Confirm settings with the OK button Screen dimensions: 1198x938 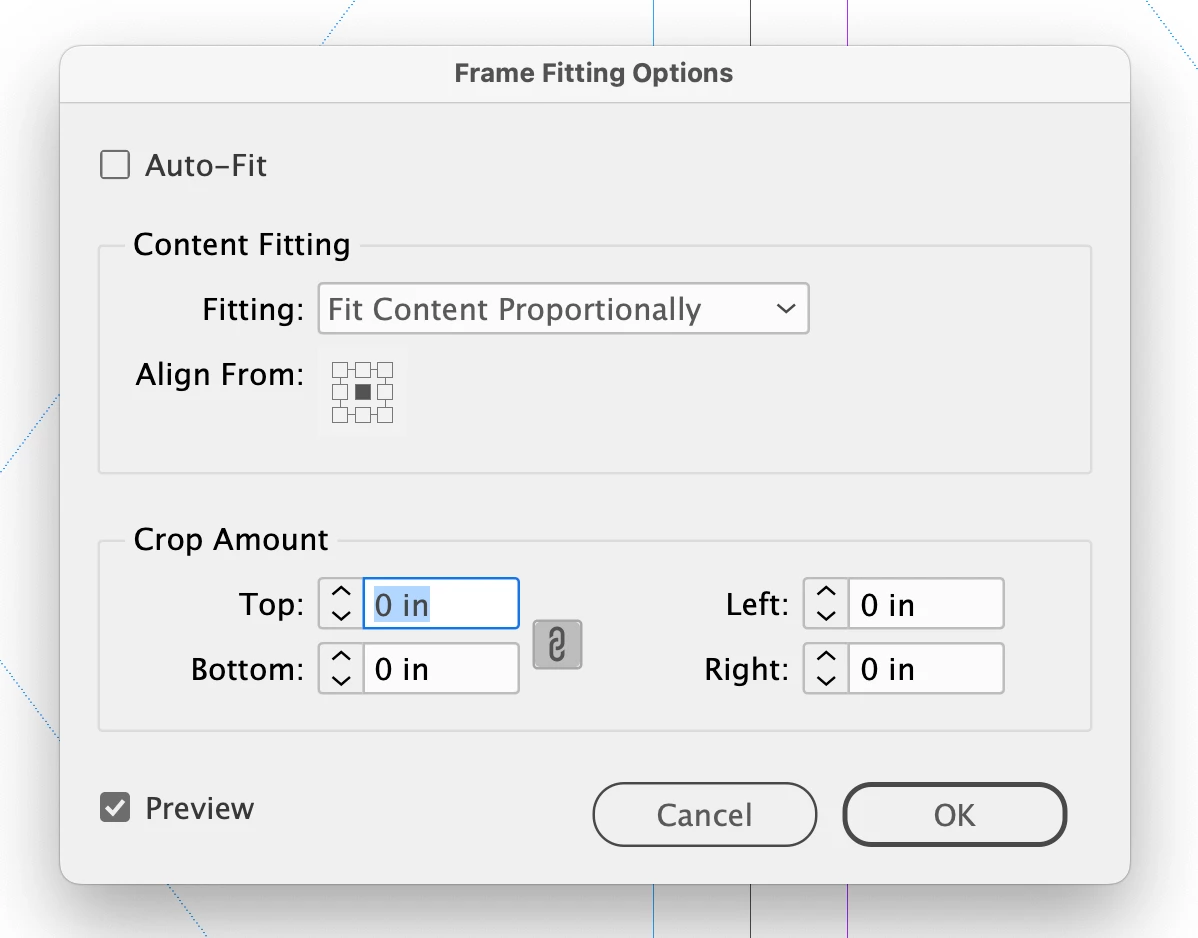click(954, 815)
